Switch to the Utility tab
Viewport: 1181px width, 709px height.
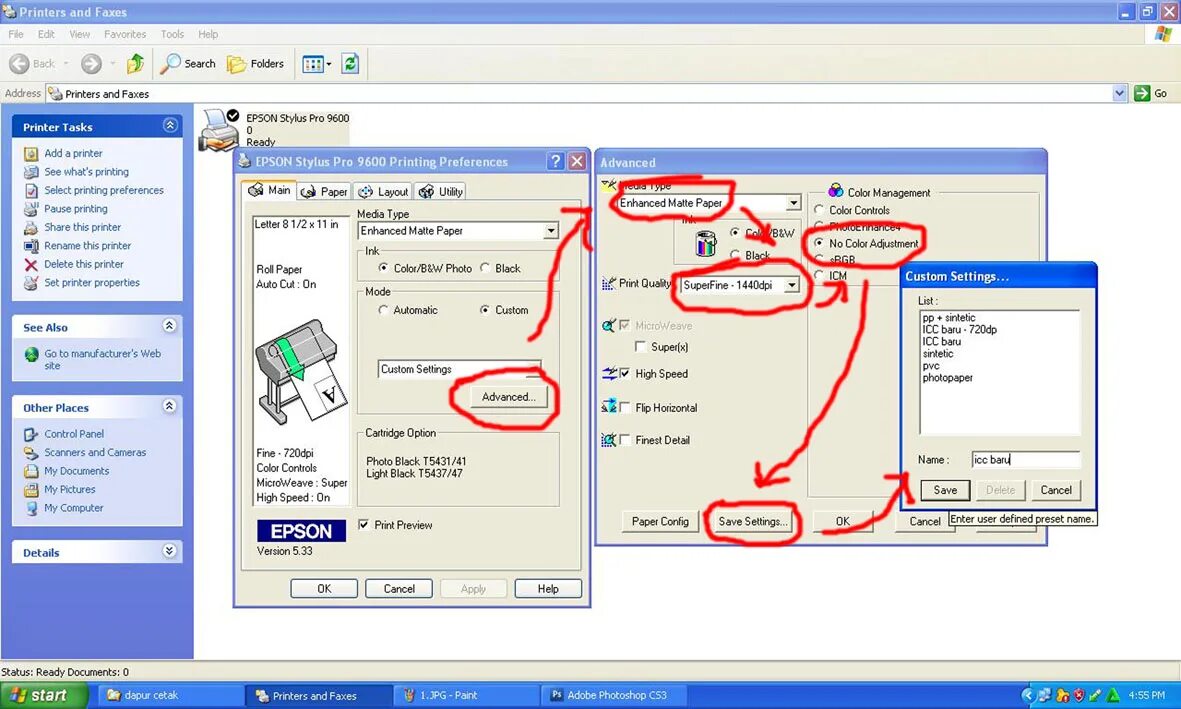pyautogui.click(x=441, y=191)
